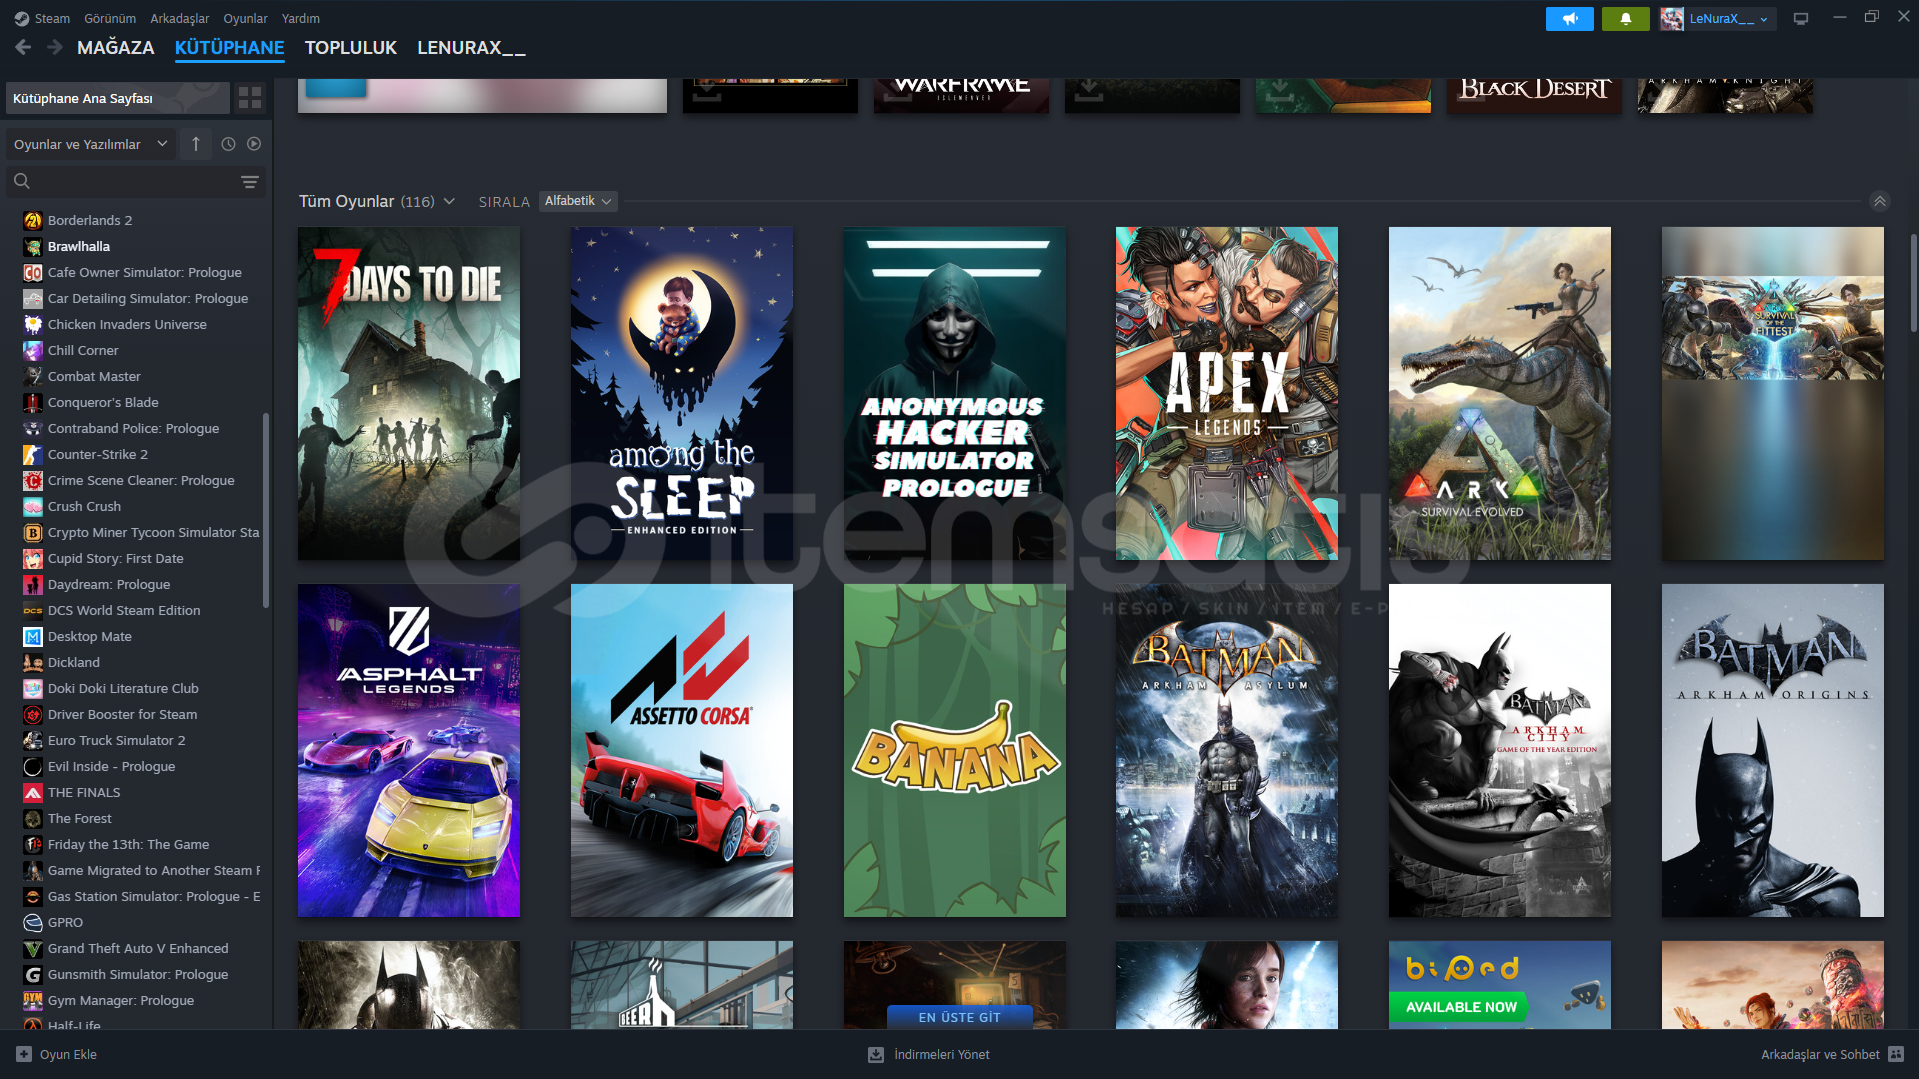Open the LENURAX__ profile tab
1919x1079 pixels.
click(x=471, y=47)
